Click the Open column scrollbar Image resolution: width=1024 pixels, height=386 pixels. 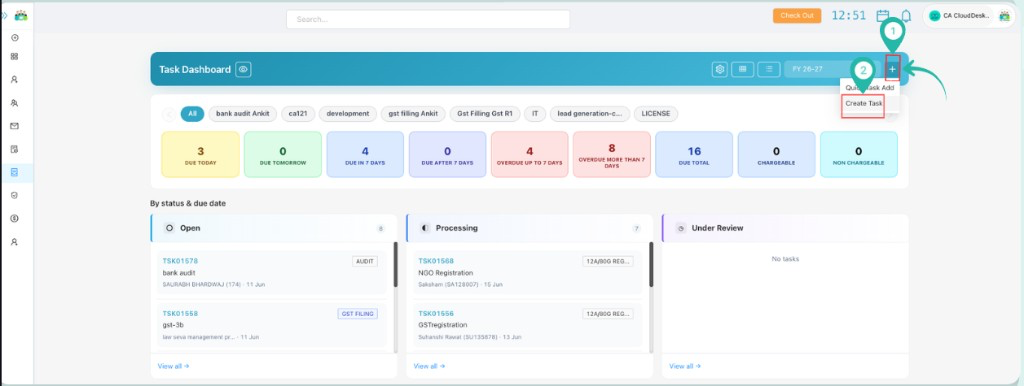click(x=395, y=265)
